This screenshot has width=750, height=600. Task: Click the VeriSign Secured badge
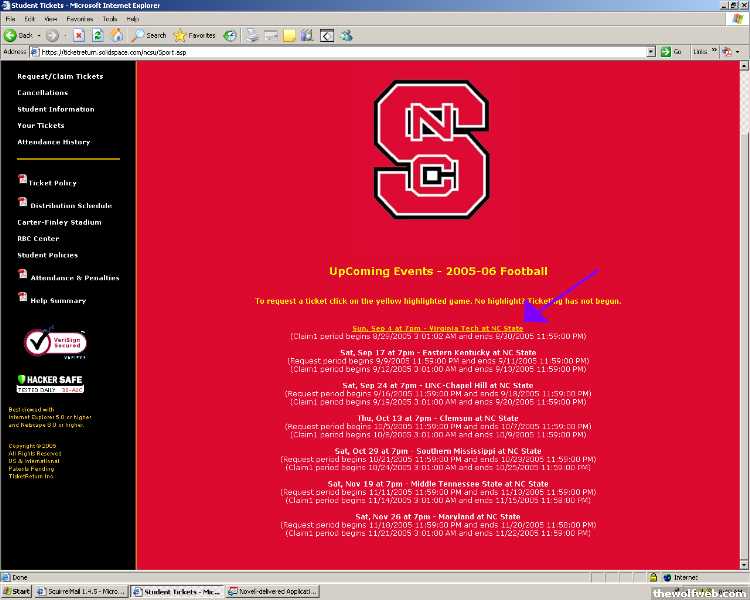point(49,343)
